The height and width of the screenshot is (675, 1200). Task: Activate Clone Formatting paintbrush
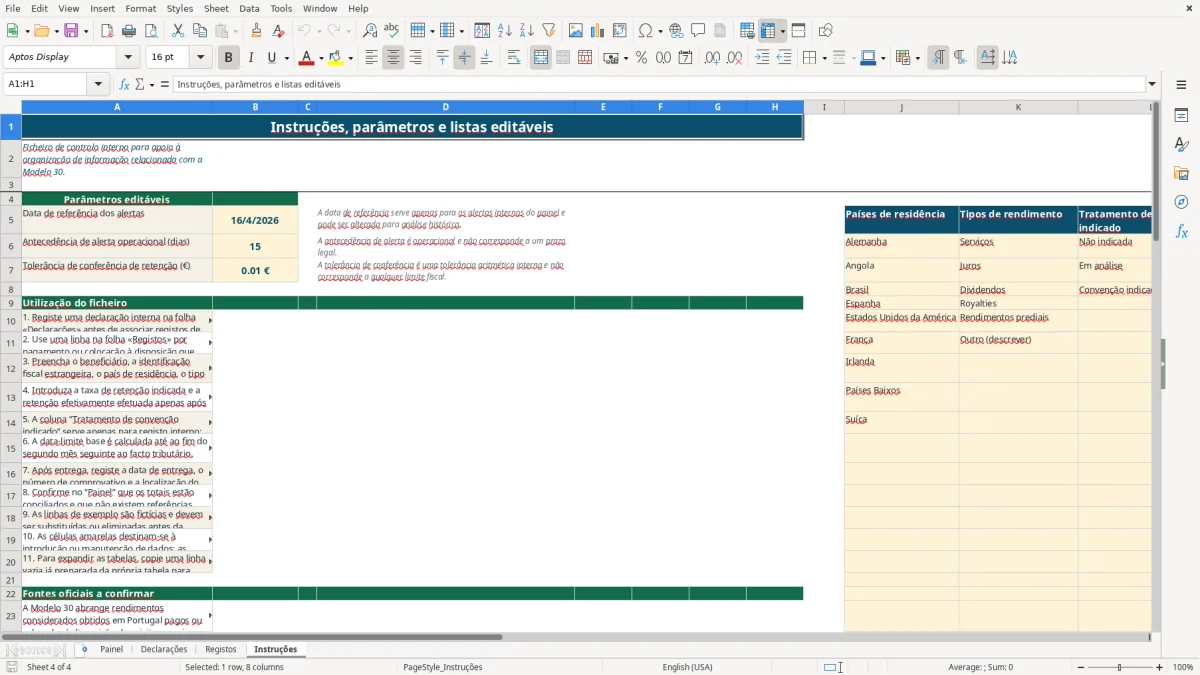(257, 31)
